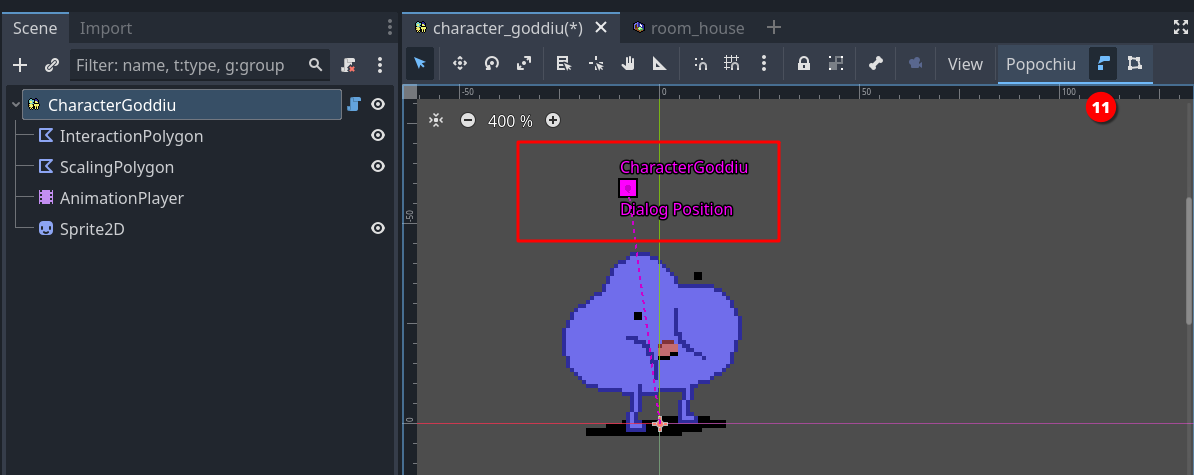The image size is (1194, 475).
Task: Group selected node's children
Action: (835, 64)
